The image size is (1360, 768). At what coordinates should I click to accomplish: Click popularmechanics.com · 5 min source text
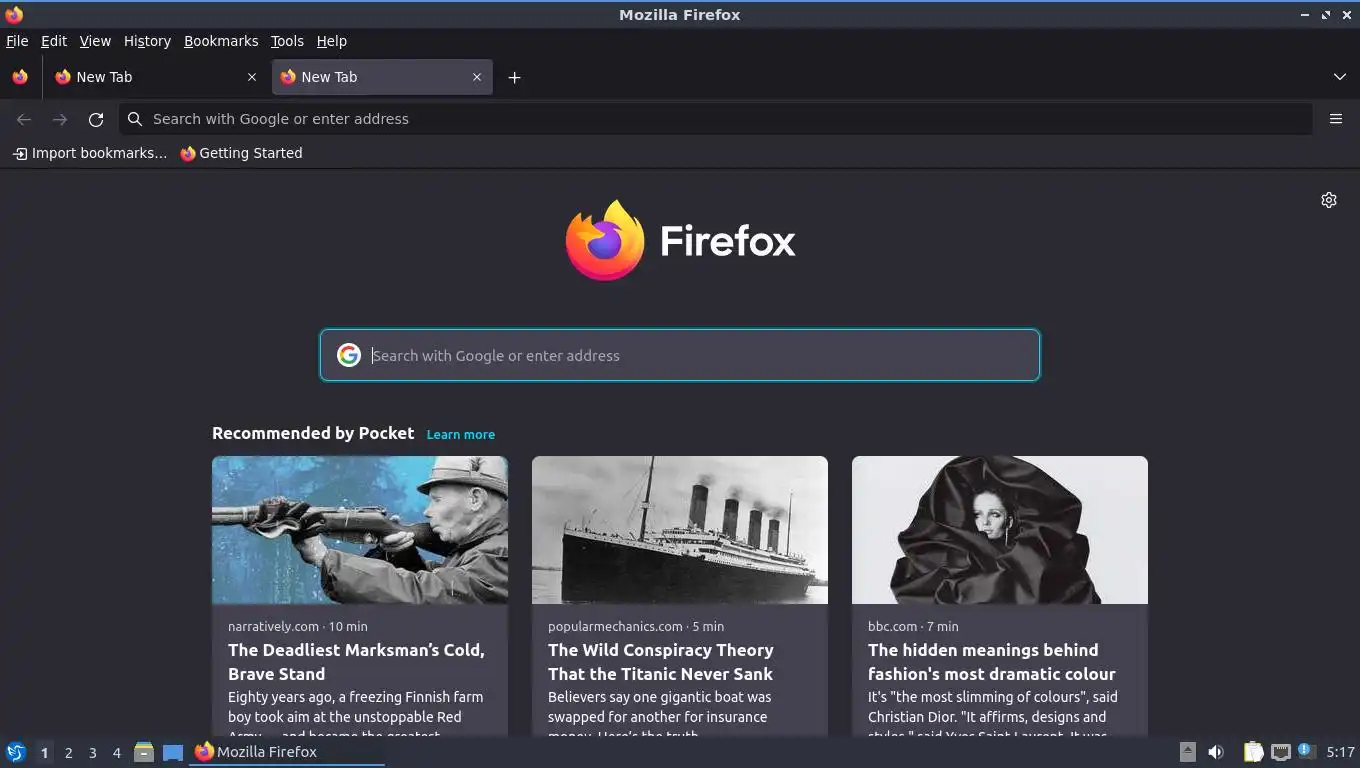[x=636, y=626]
